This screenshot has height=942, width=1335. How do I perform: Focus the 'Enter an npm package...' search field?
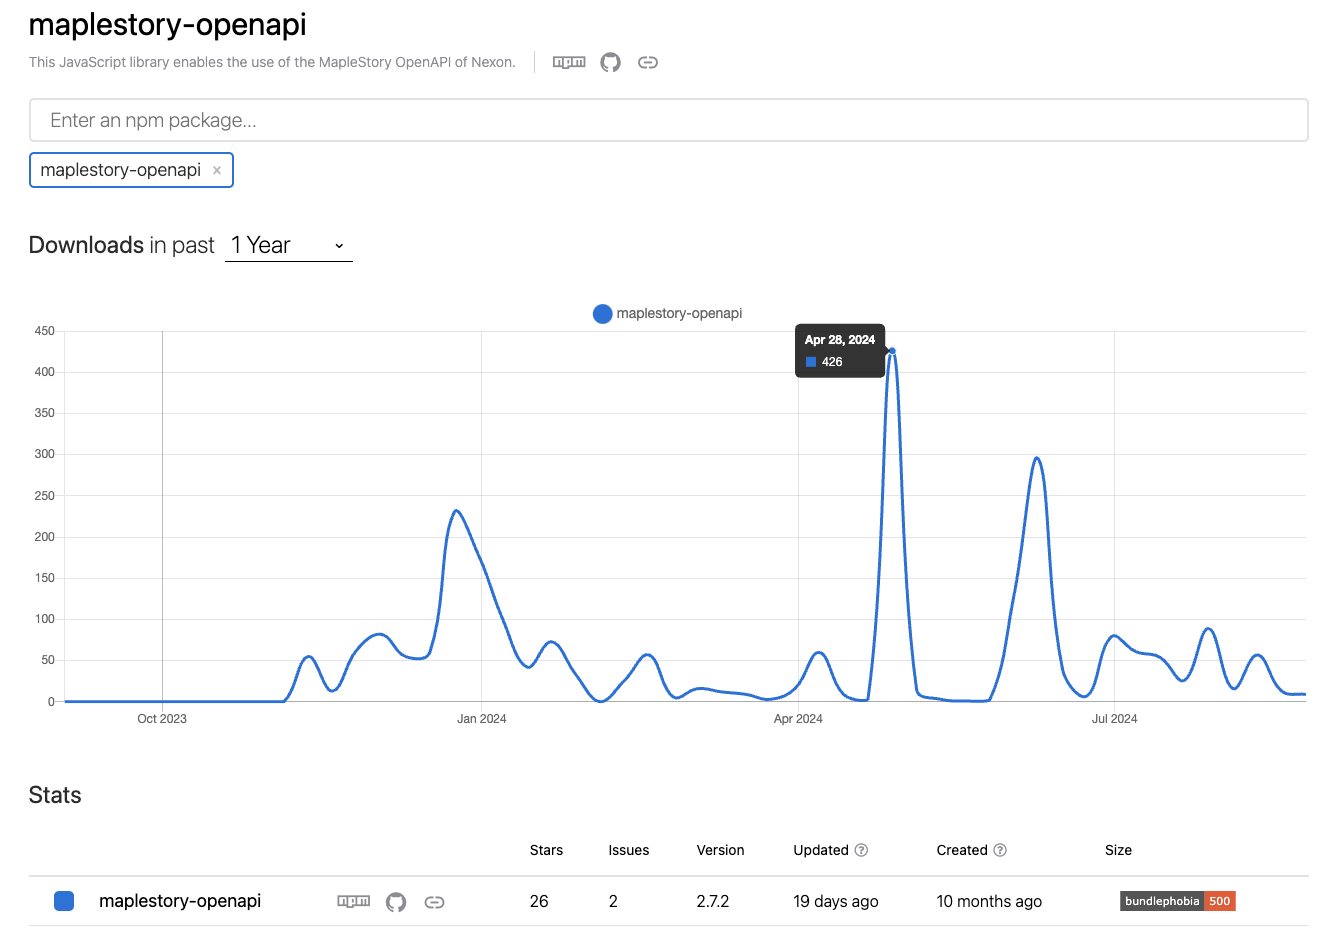(668, 120)
